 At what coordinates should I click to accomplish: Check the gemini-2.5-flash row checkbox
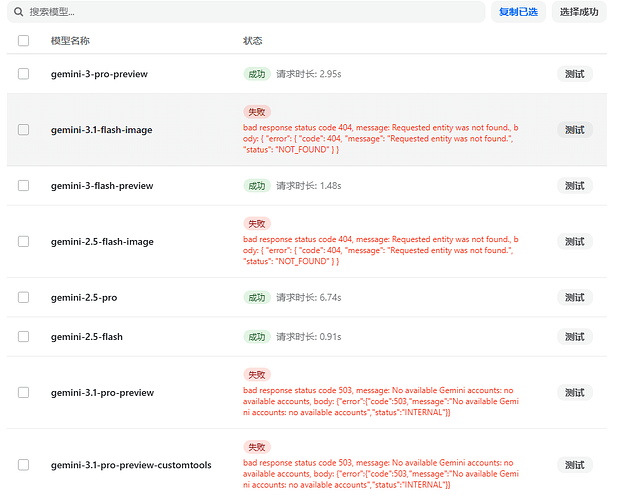[x=23, y=336]
